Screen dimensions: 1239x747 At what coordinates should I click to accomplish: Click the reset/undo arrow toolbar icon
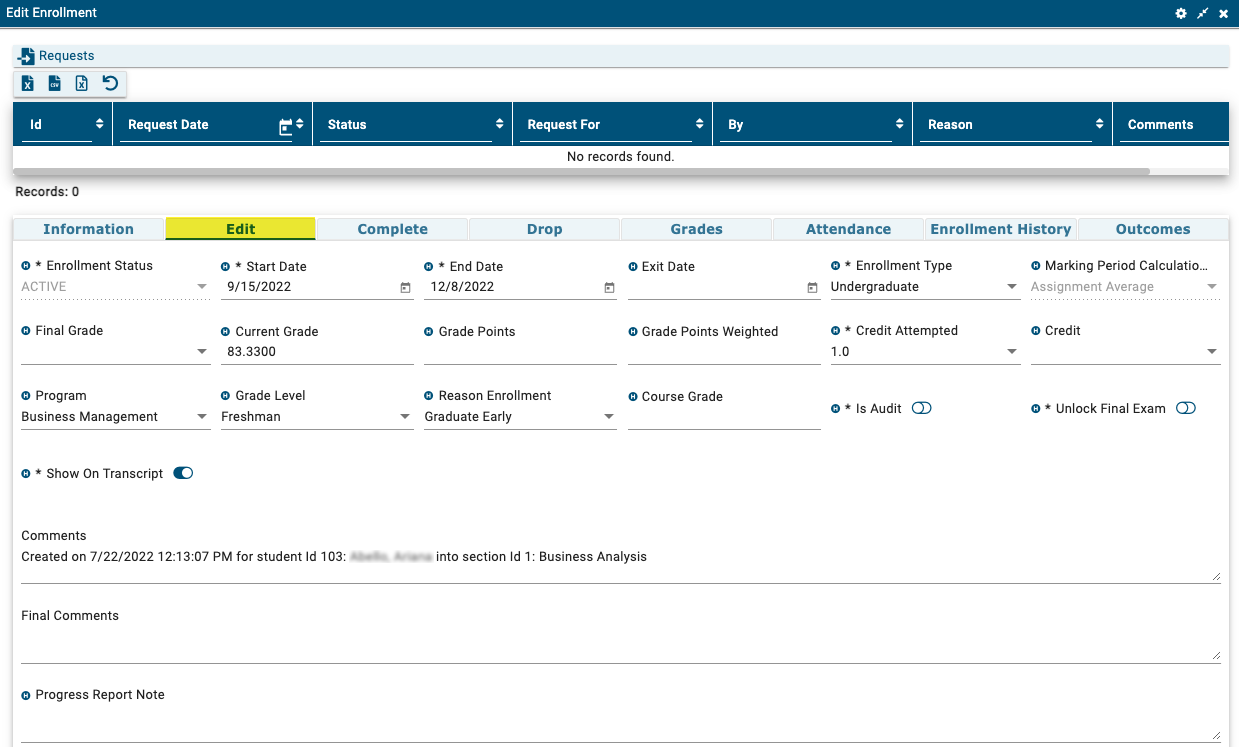(x=110, y=84)
